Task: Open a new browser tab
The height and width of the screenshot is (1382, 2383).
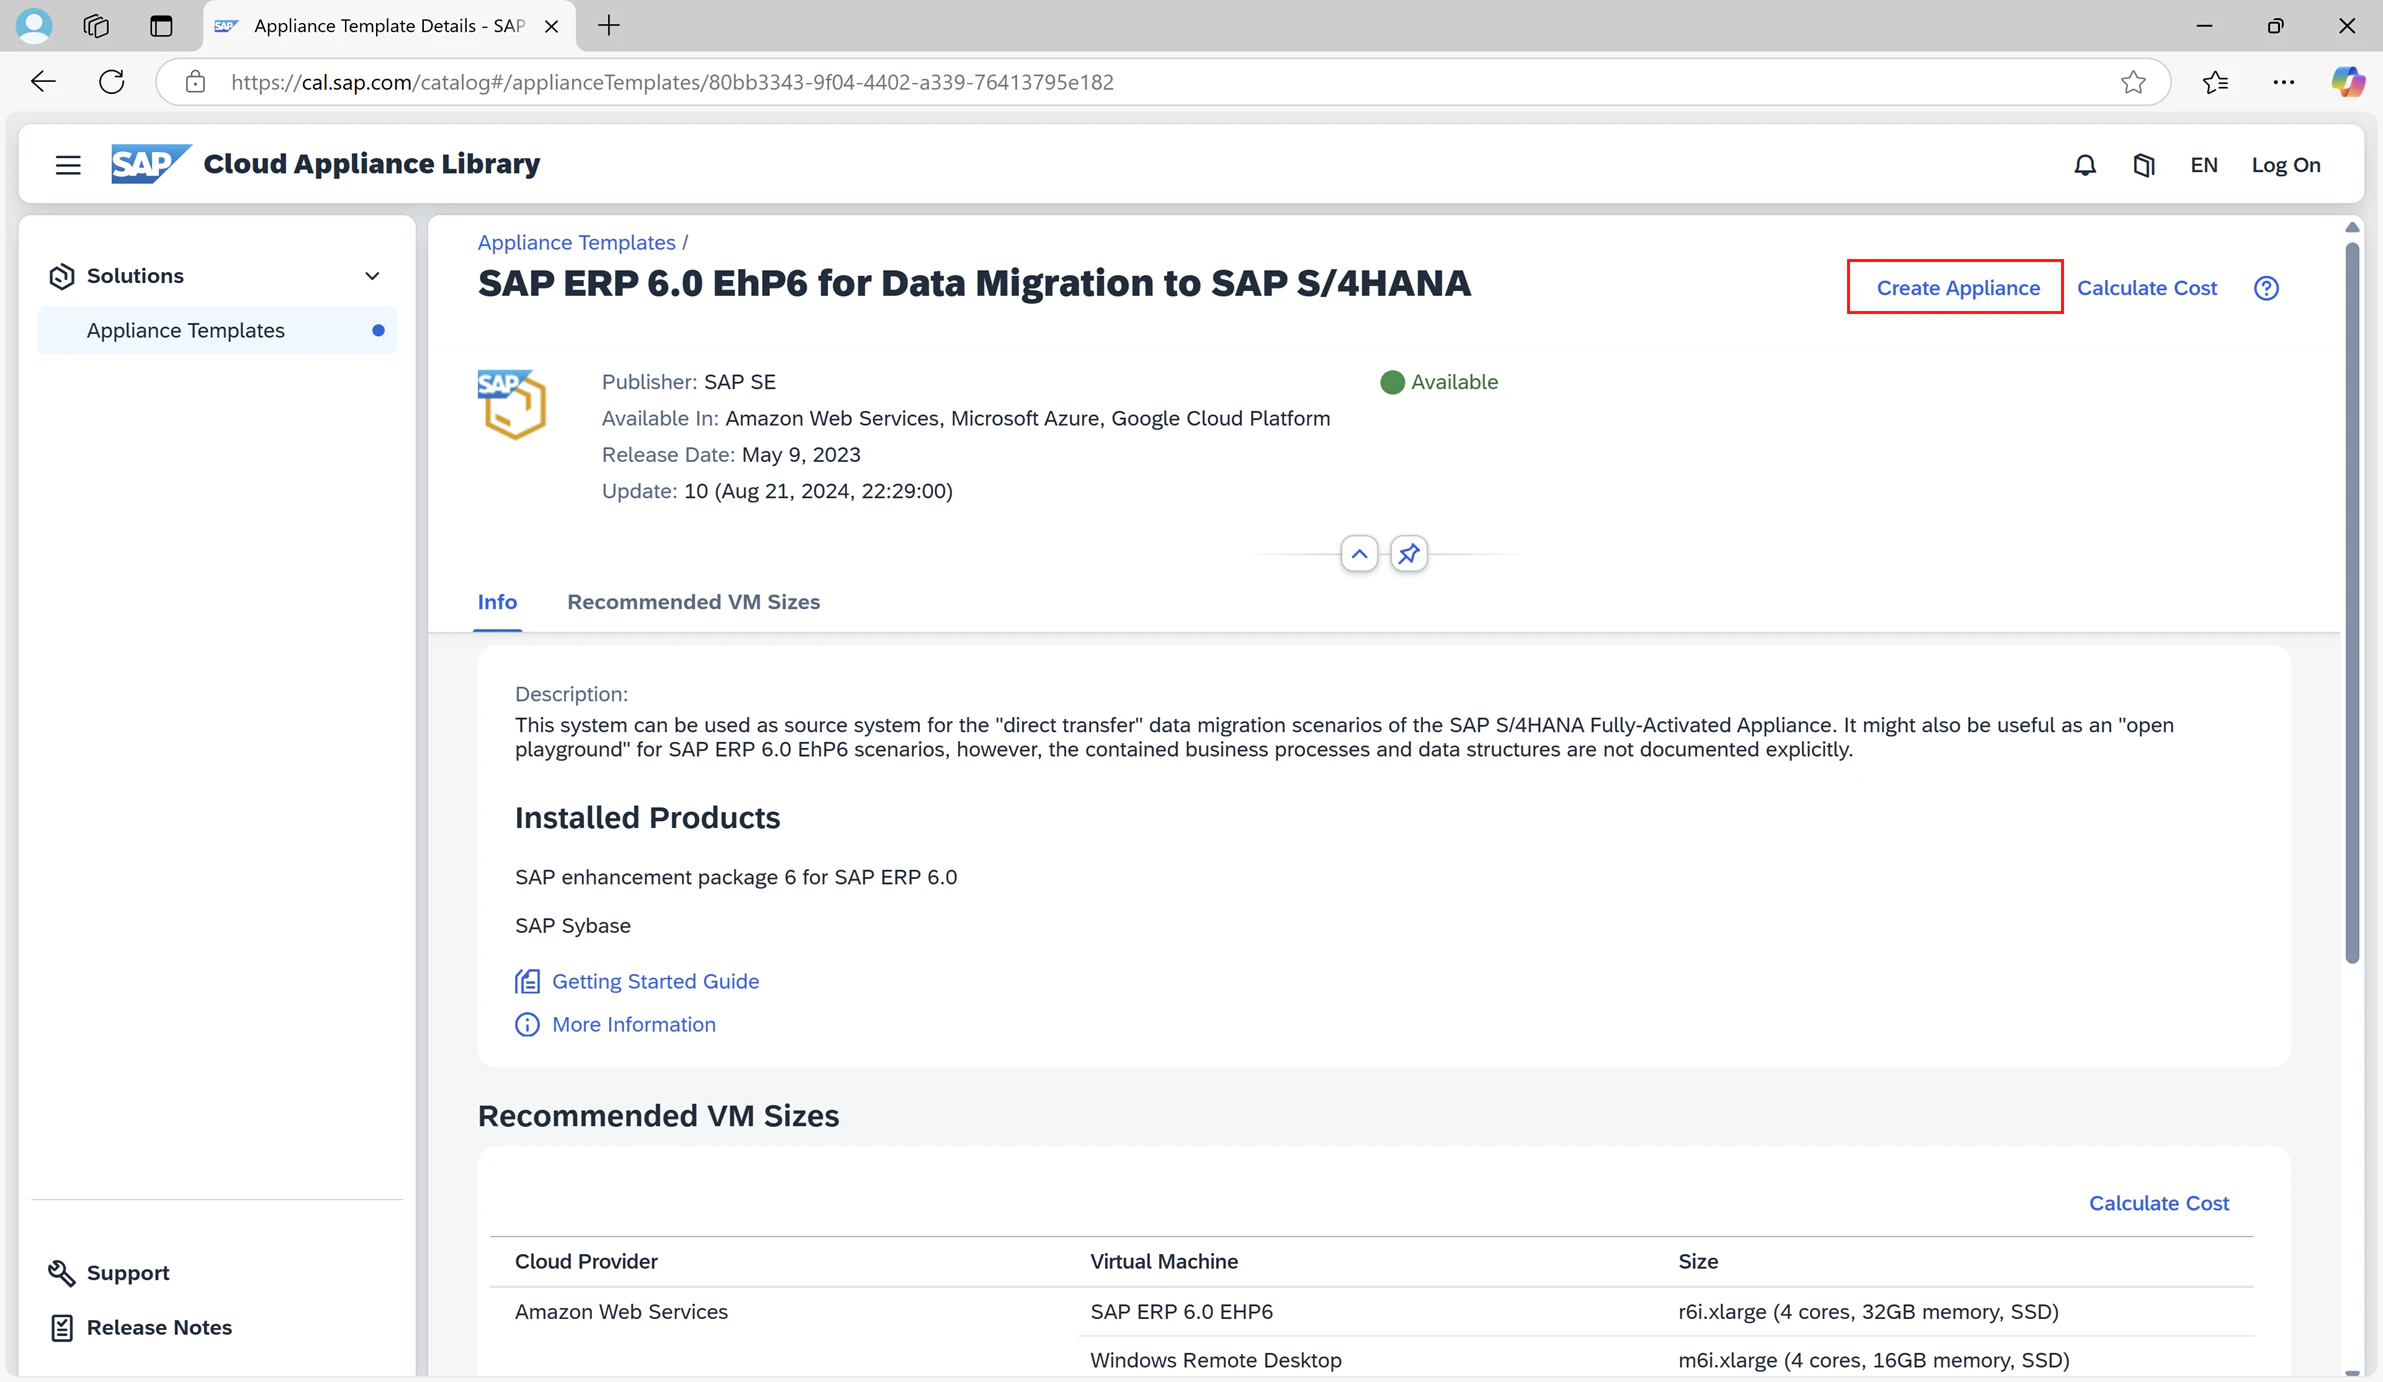Action: [x=609, y=25]
